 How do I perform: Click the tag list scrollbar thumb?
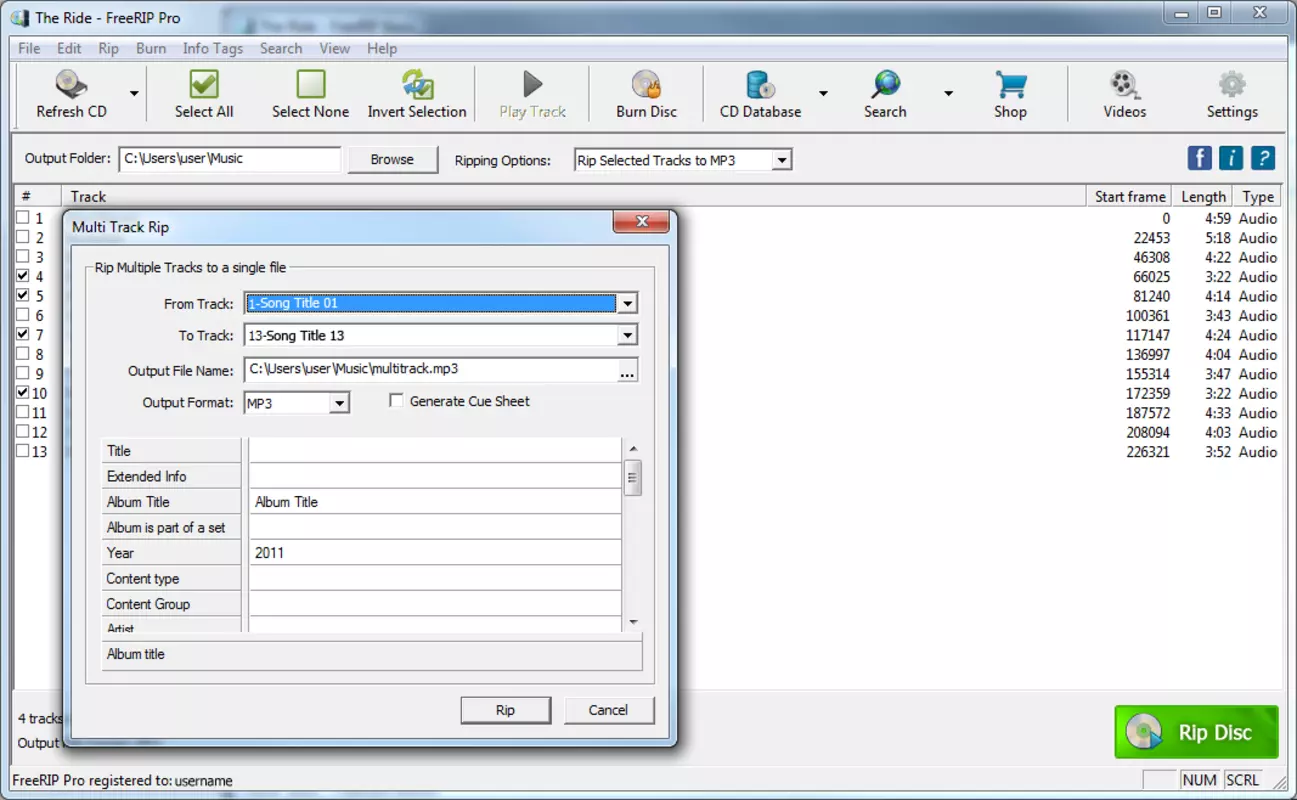click(x=633, y=478)
